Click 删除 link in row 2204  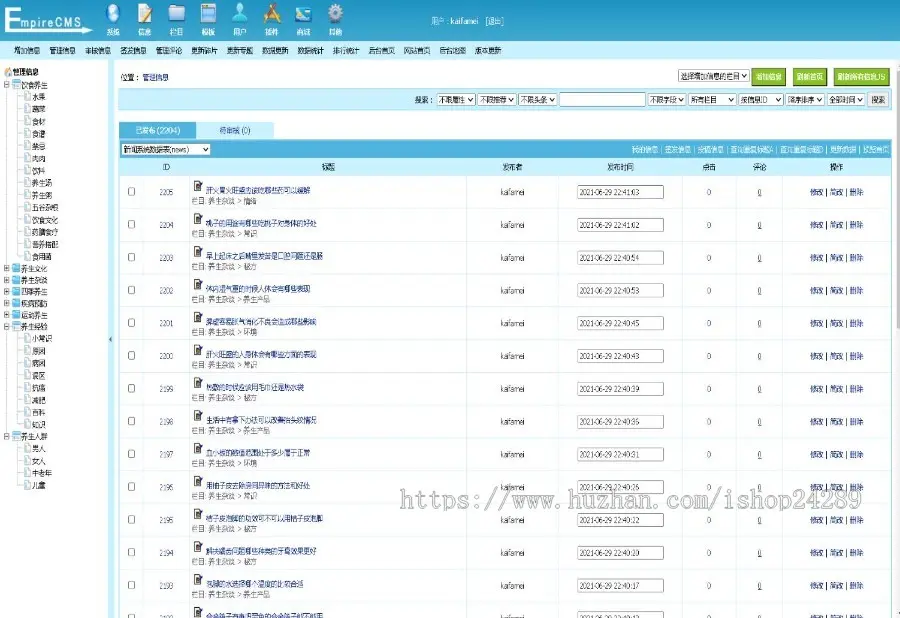pos(856,225)
